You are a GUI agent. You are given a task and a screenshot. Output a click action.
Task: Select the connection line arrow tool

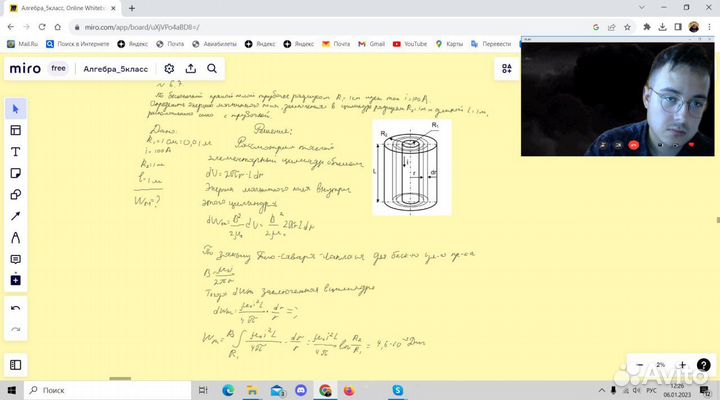(15, 216)
